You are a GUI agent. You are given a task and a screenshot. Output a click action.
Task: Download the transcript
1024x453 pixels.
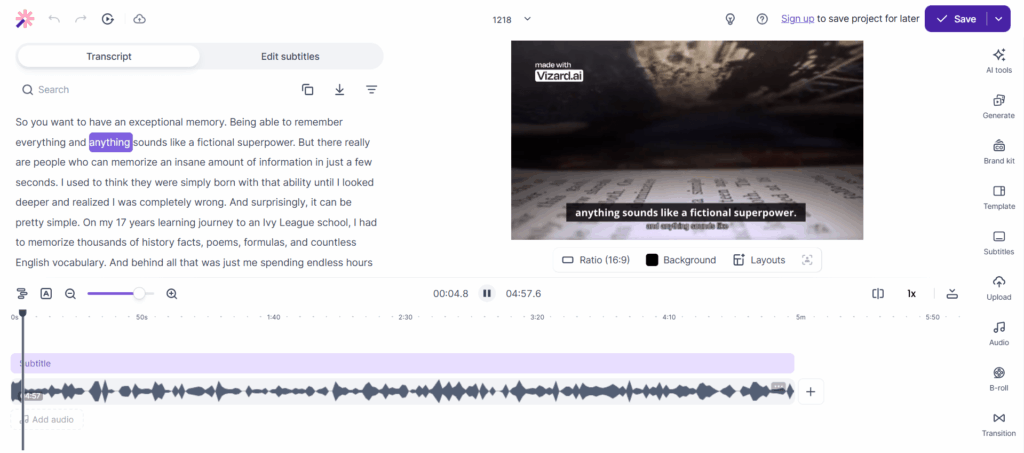coord(340,89)
